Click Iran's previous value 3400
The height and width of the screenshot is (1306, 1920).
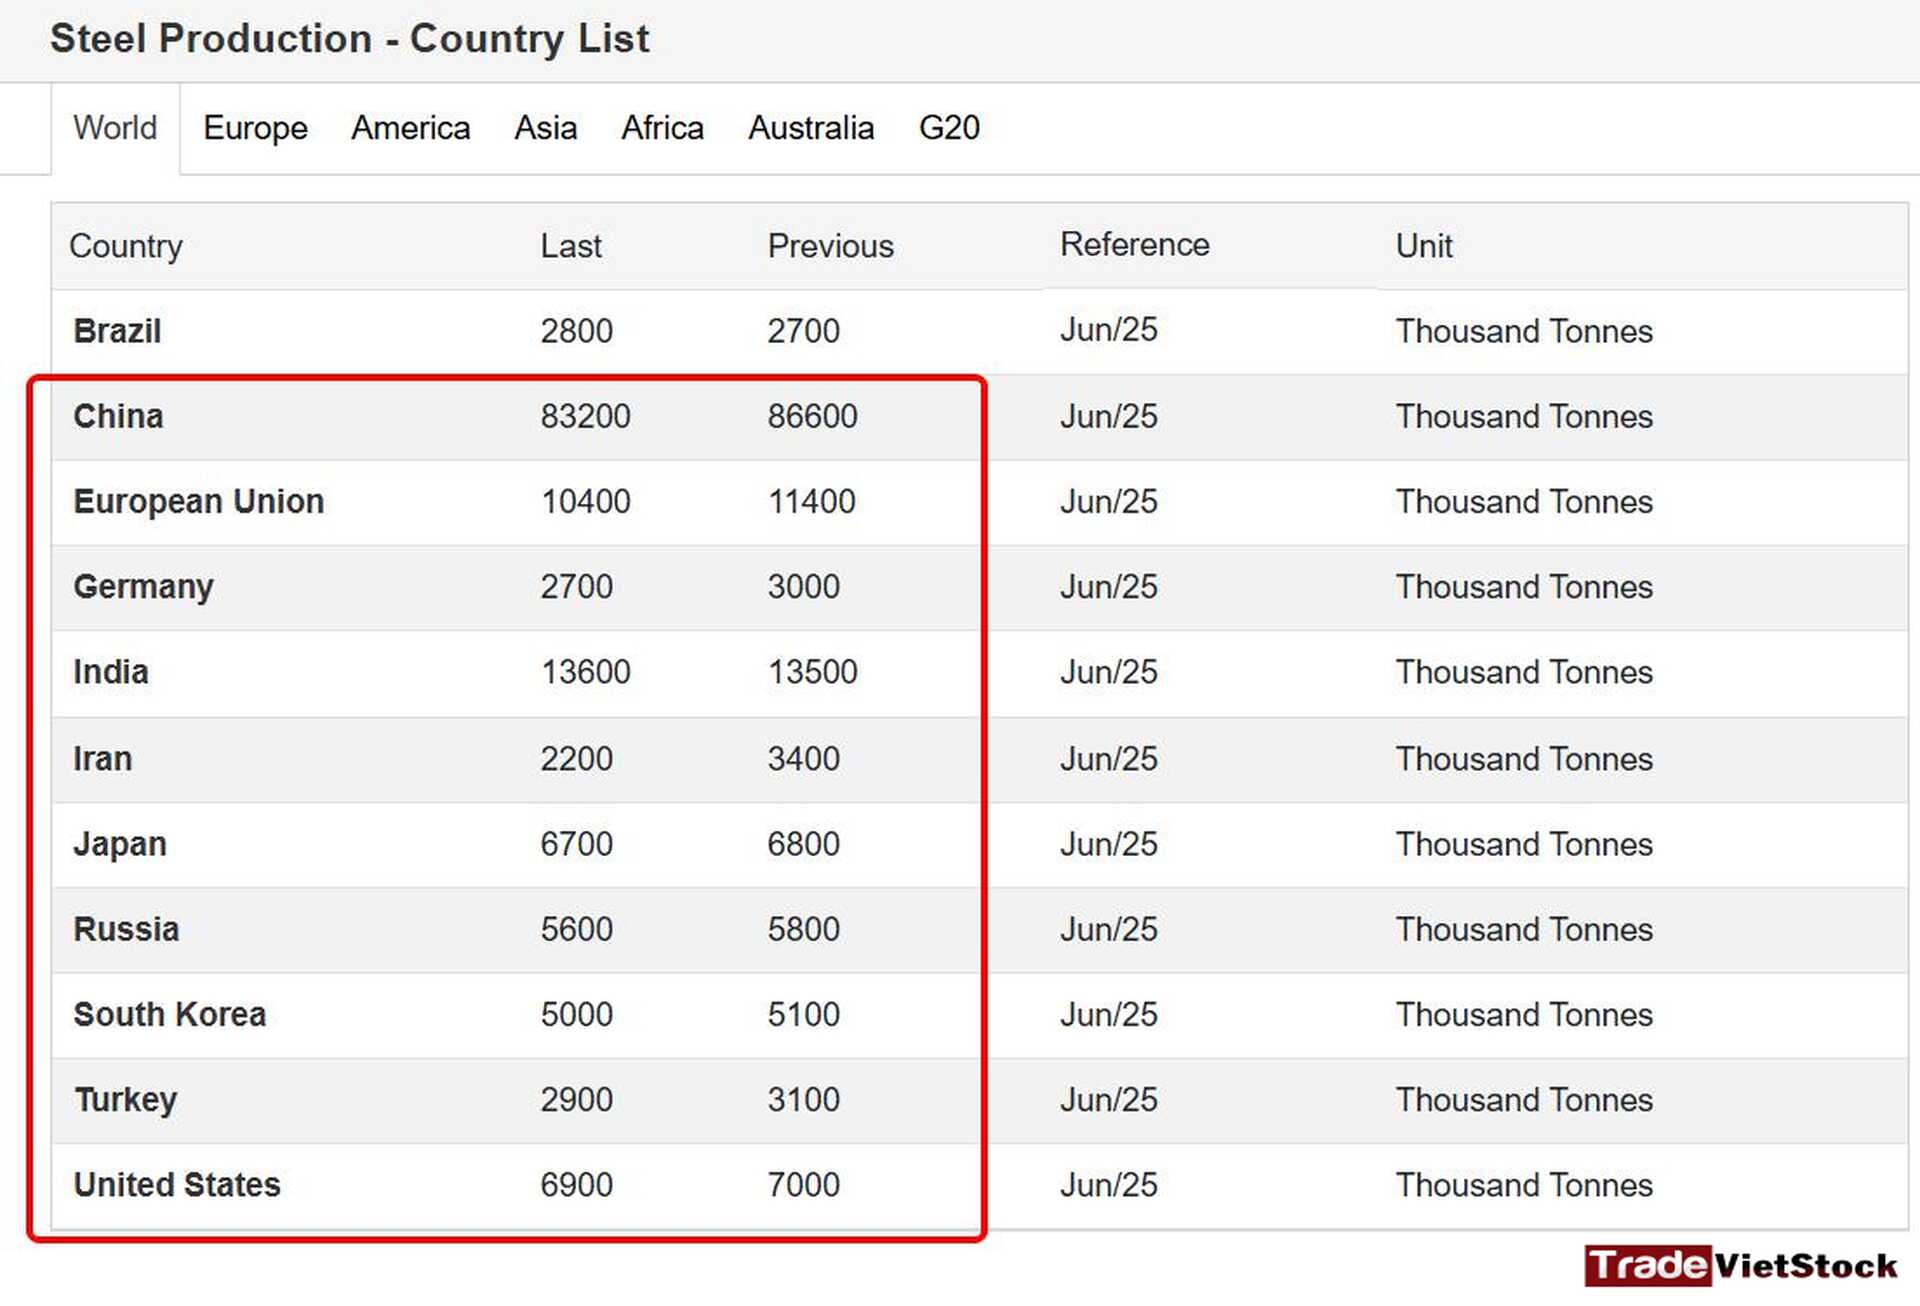click(x=803, y=759)
